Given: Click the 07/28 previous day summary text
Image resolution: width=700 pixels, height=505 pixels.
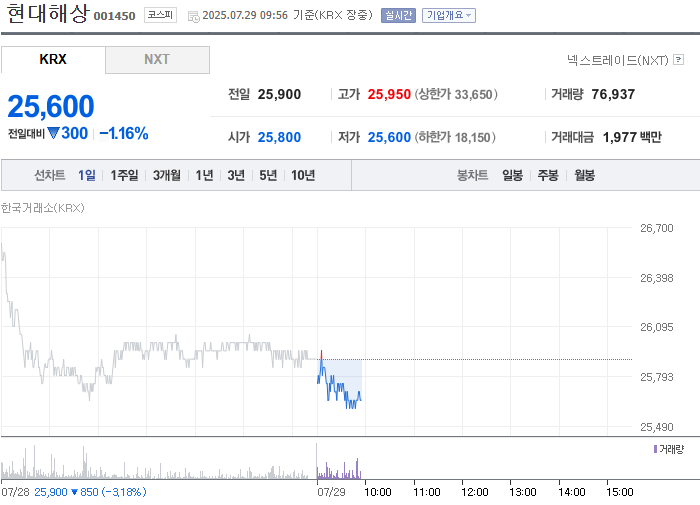Looking at the screenshot, I should 74,492.
